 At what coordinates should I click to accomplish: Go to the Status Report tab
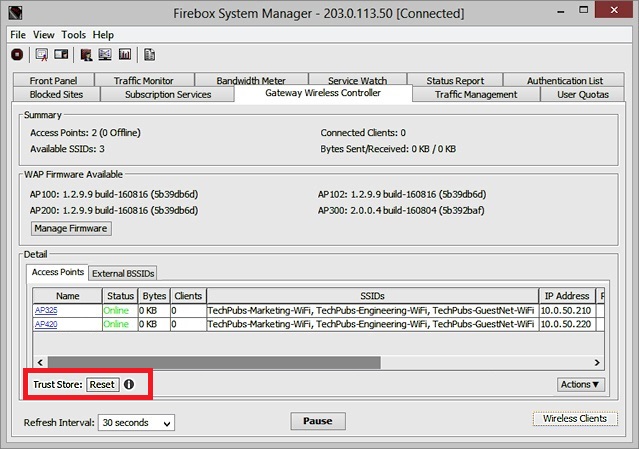click(x=455, y=80)
